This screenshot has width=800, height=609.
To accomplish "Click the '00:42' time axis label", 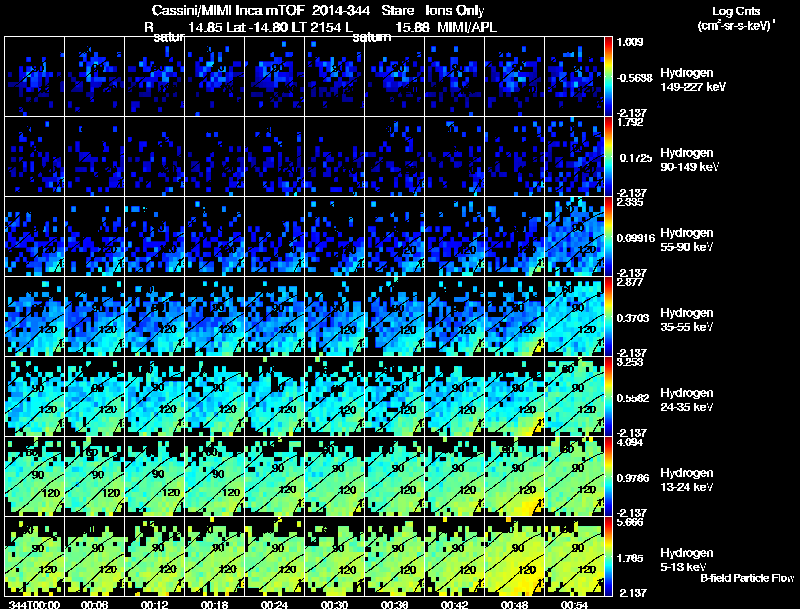I will pyautogui.click(x=454, y=604).
